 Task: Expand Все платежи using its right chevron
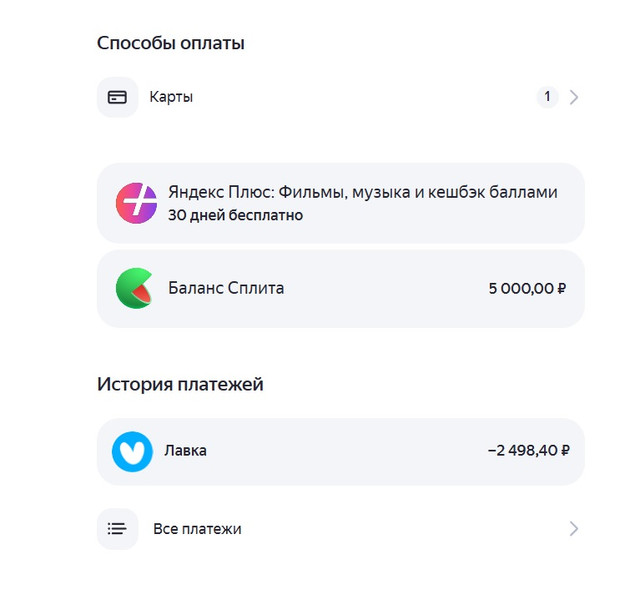coord(574,529)
